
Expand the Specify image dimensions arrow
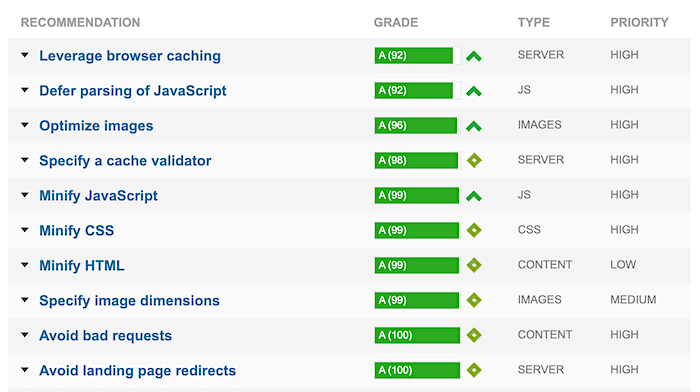[25, 300]
